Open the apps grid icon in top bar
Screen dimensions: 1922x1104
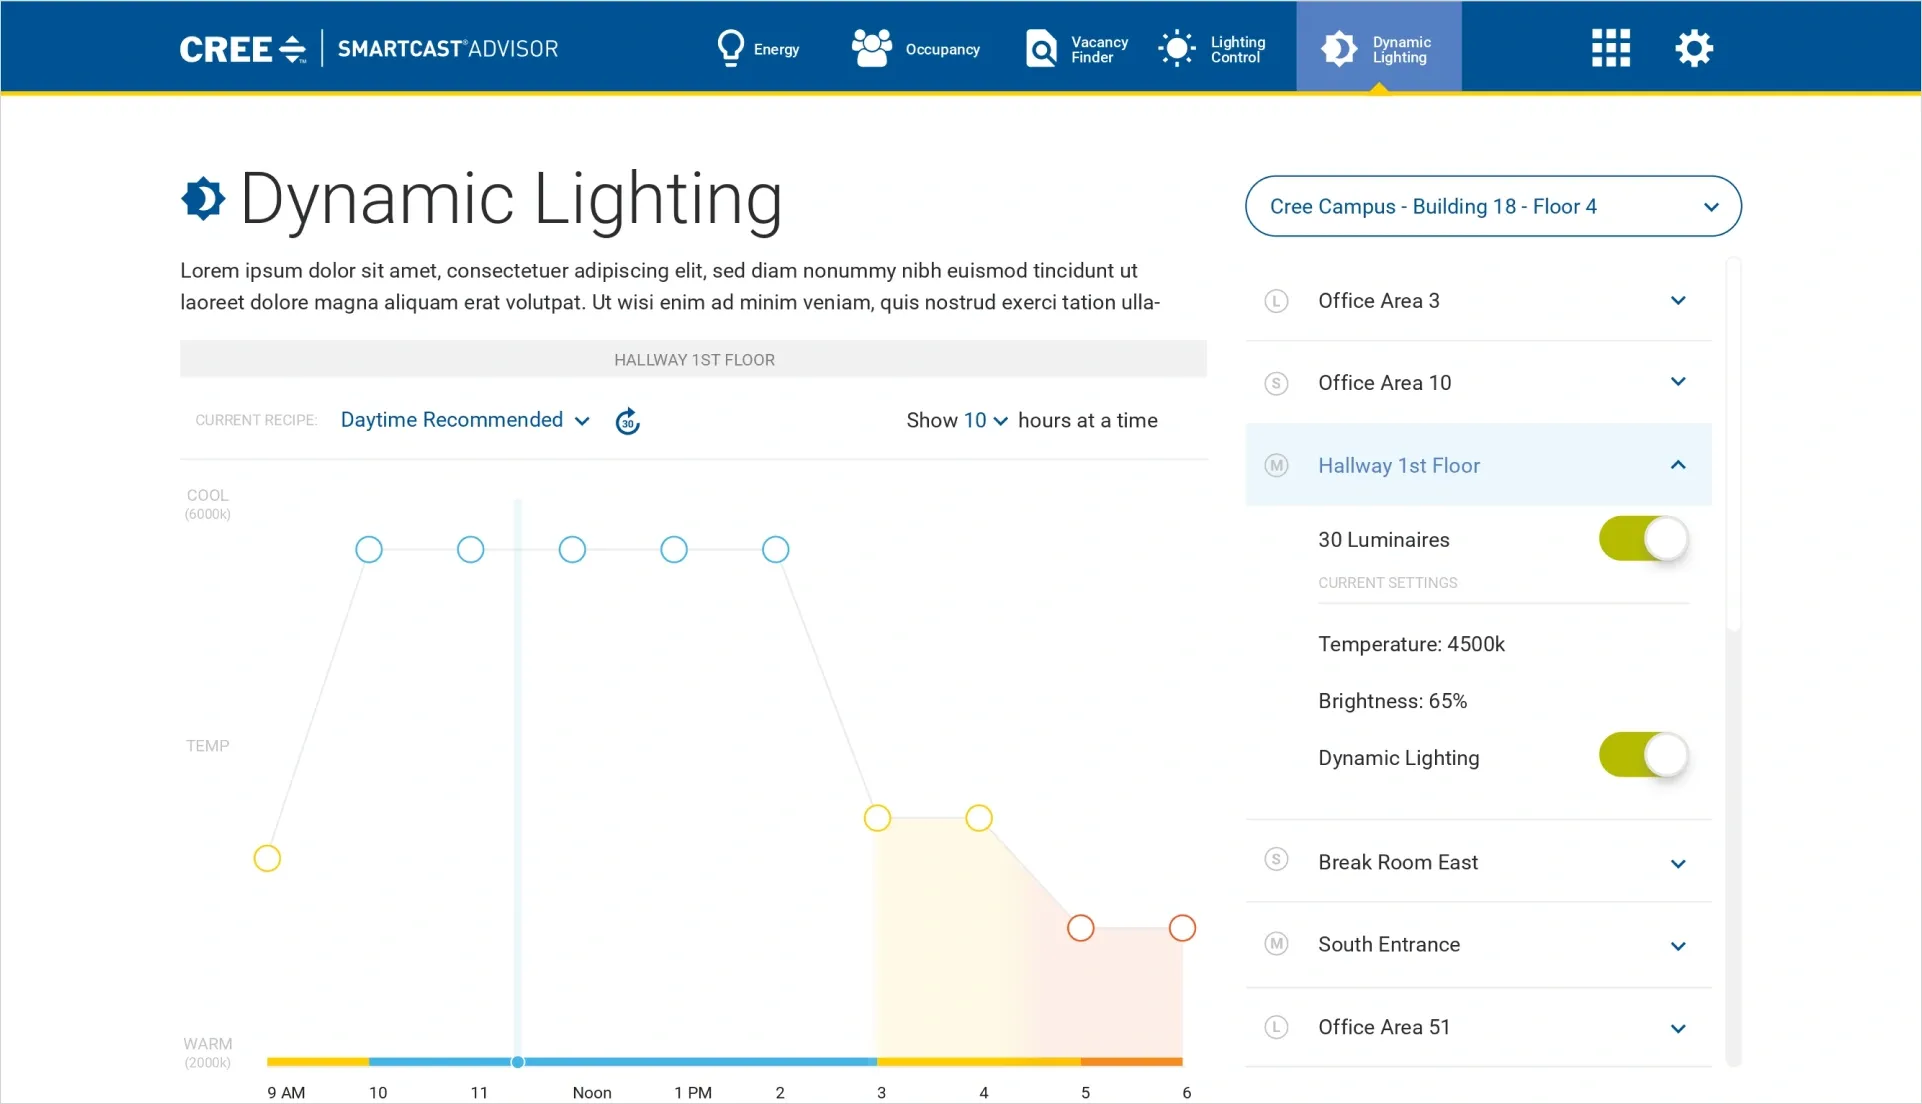pyautogui.click(x=1610, y=47)
